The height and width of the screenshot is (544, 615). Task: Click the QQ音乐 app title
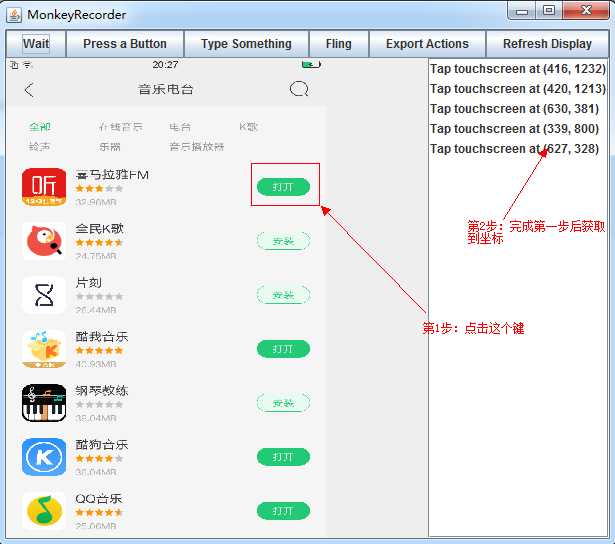coord(98,499)
